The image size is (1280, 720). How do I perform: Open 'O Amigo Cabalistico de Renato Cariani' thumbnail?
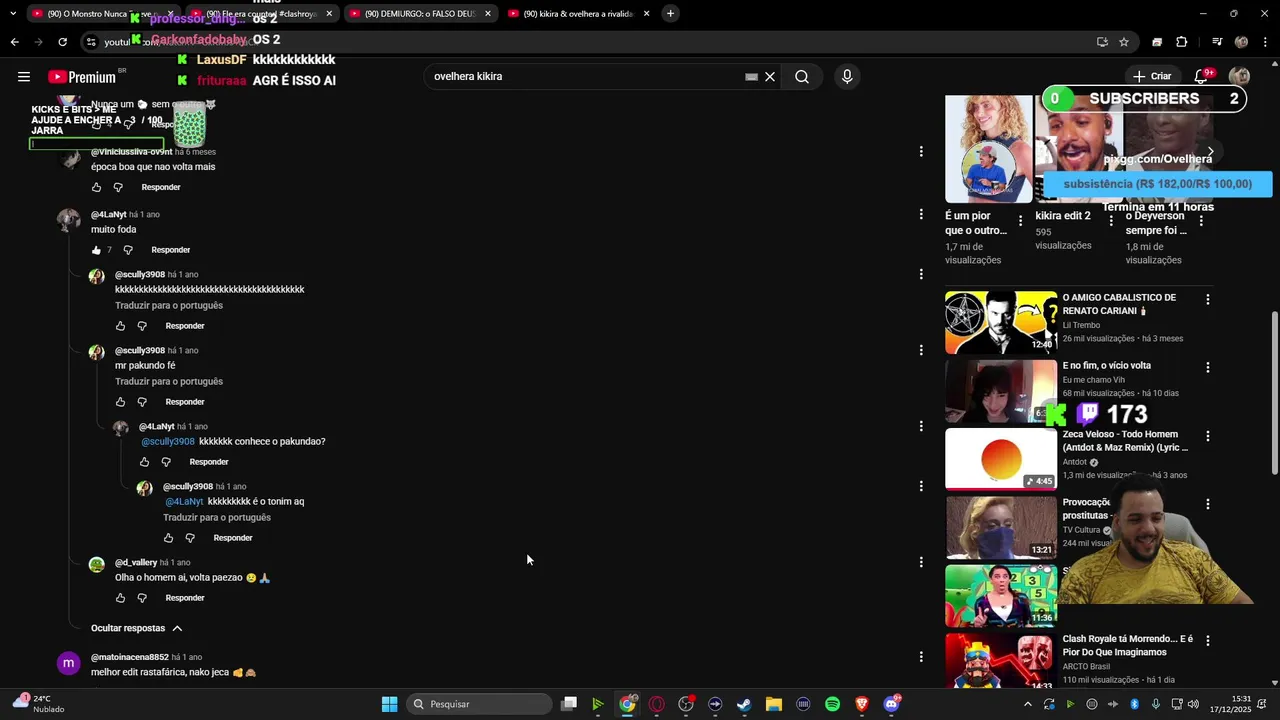click(1001, 323)
